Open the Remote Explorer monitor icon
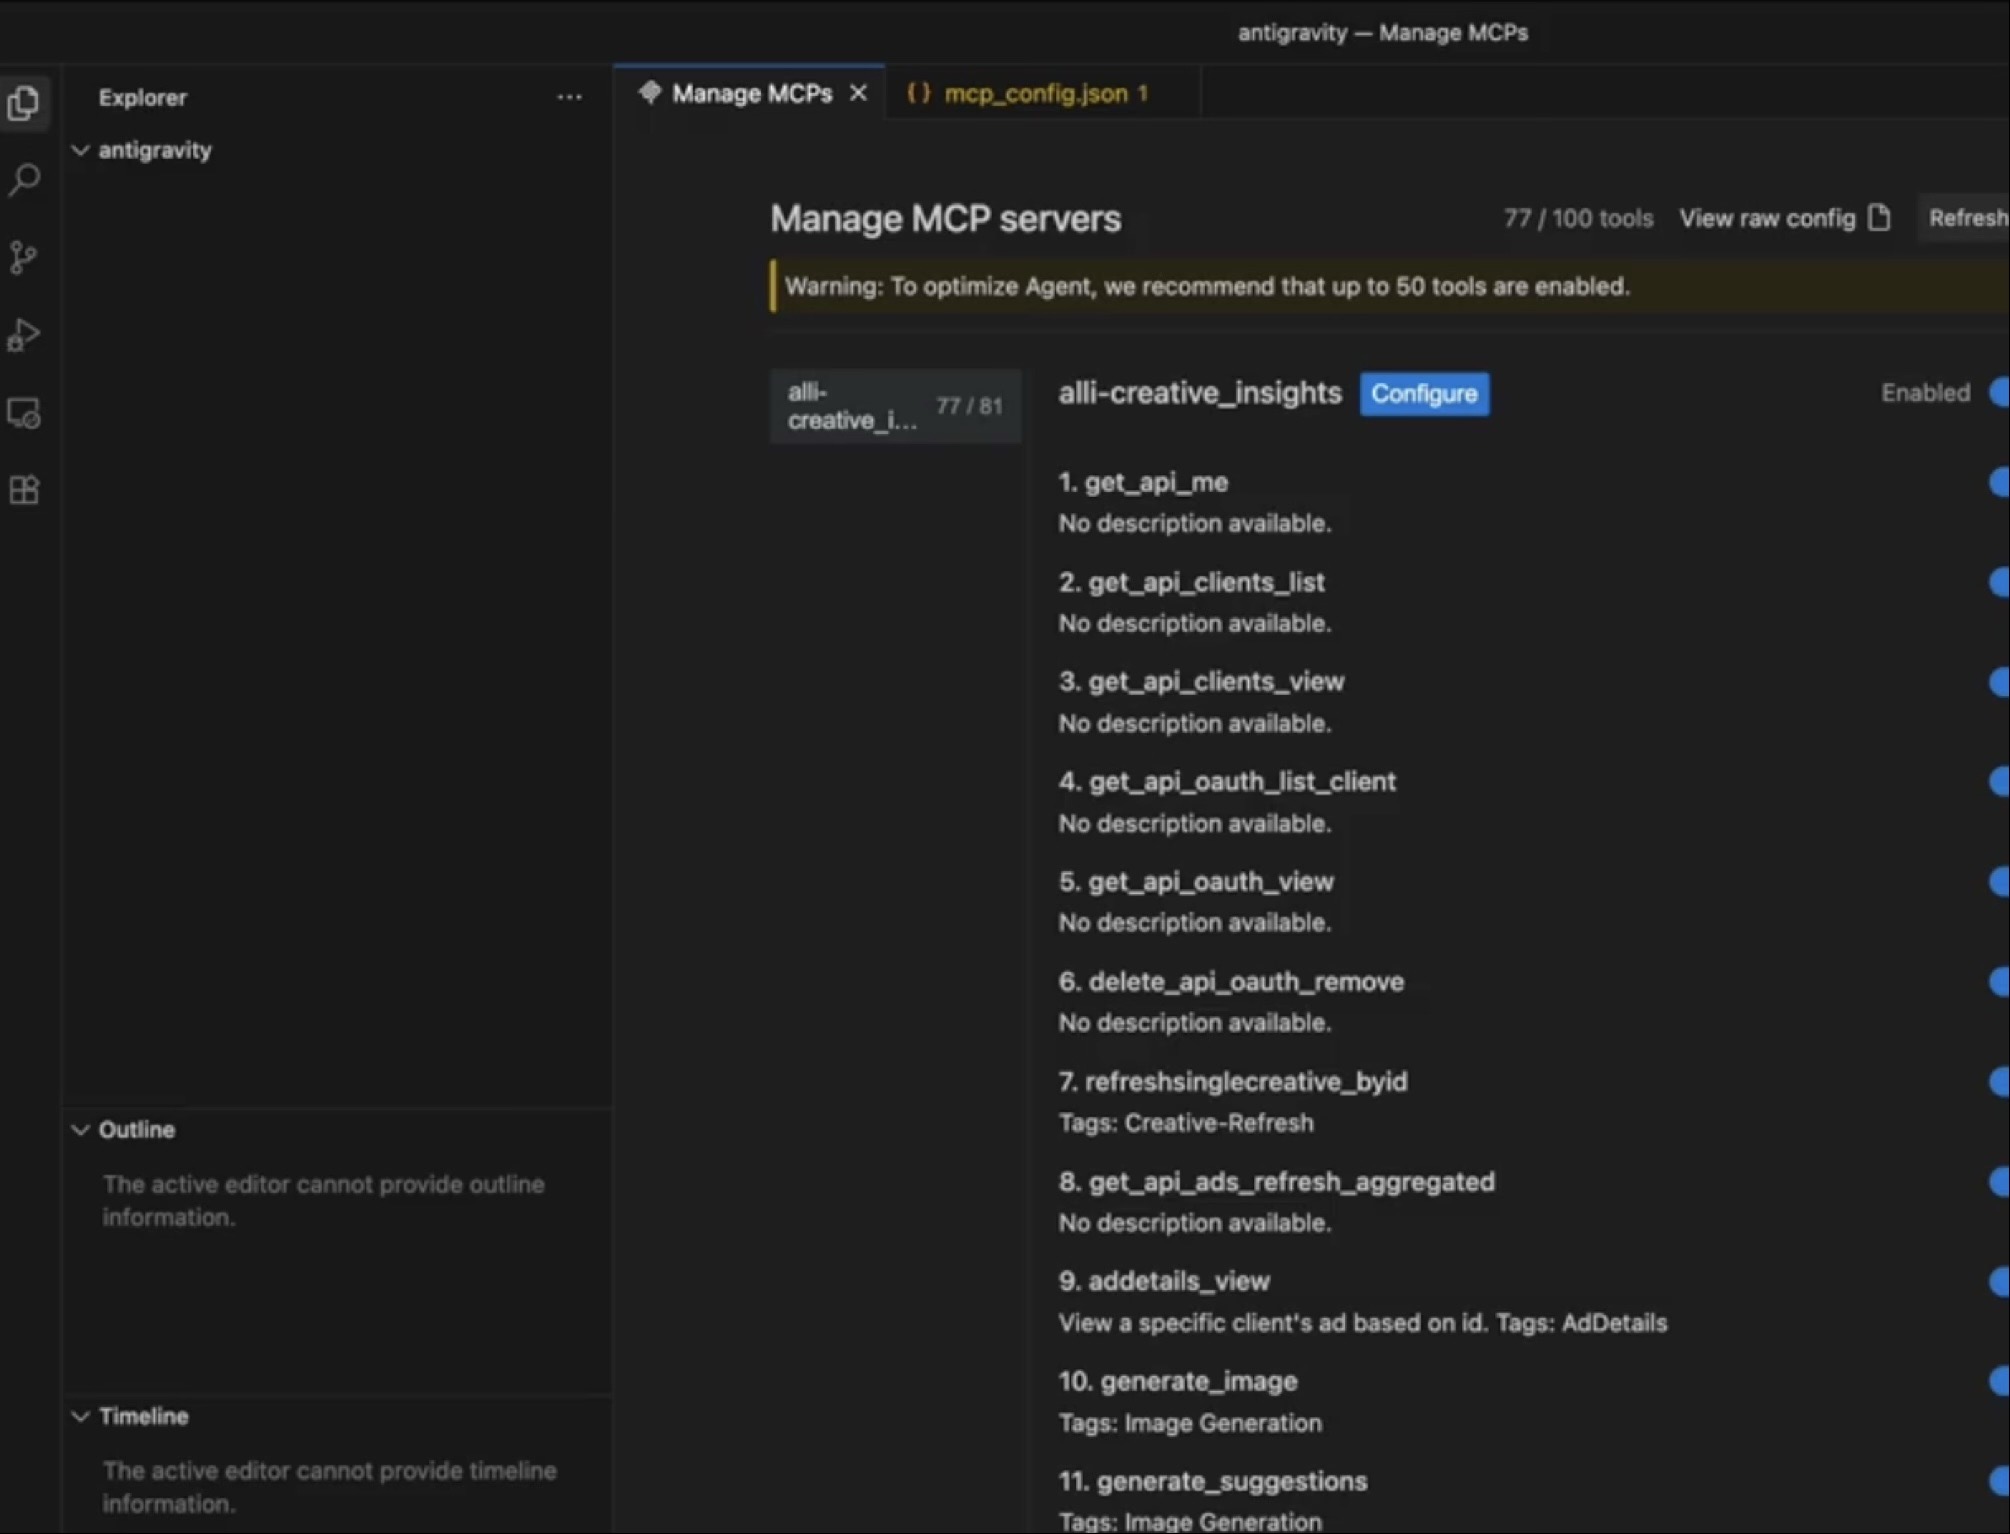This screenshot has width=2010, height=1534. [24, 413]
